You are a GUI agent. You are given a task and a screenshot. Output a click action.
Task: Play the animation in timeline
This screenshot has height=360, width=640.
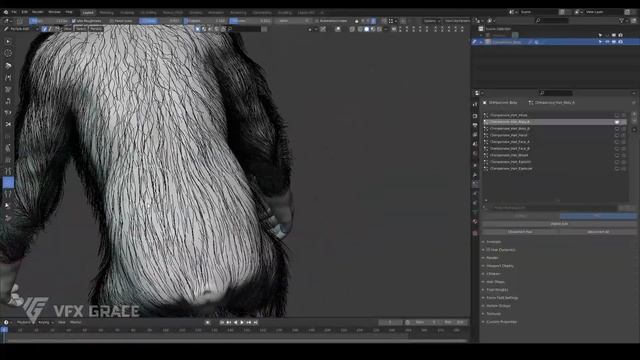click(242, 322)
